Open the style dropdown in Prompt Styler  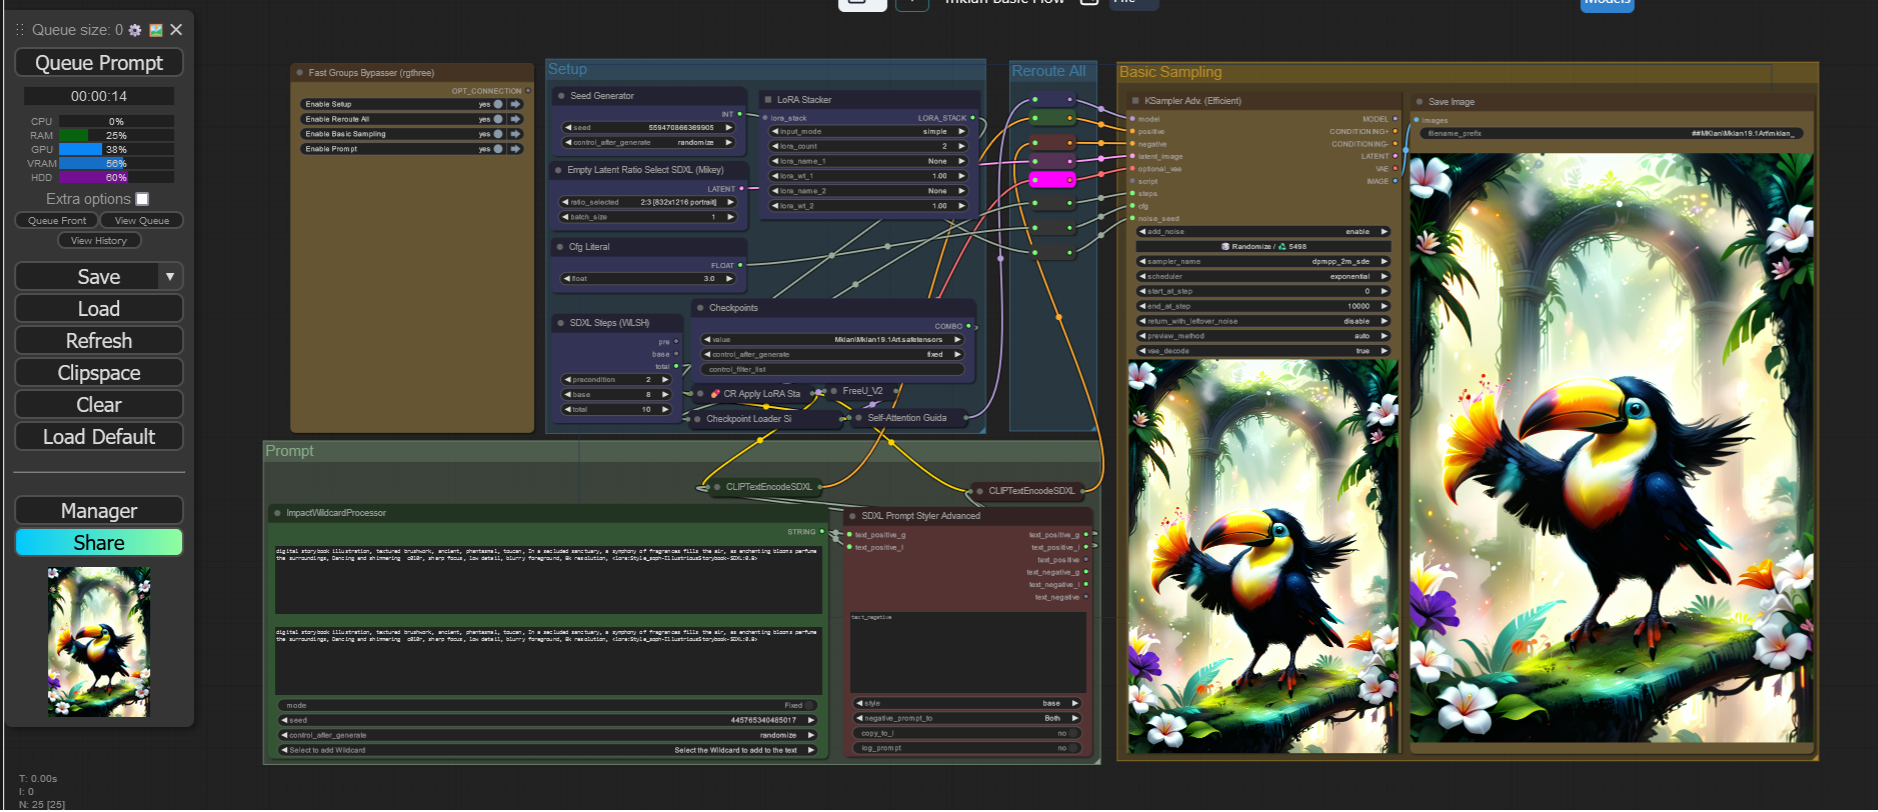966,703
